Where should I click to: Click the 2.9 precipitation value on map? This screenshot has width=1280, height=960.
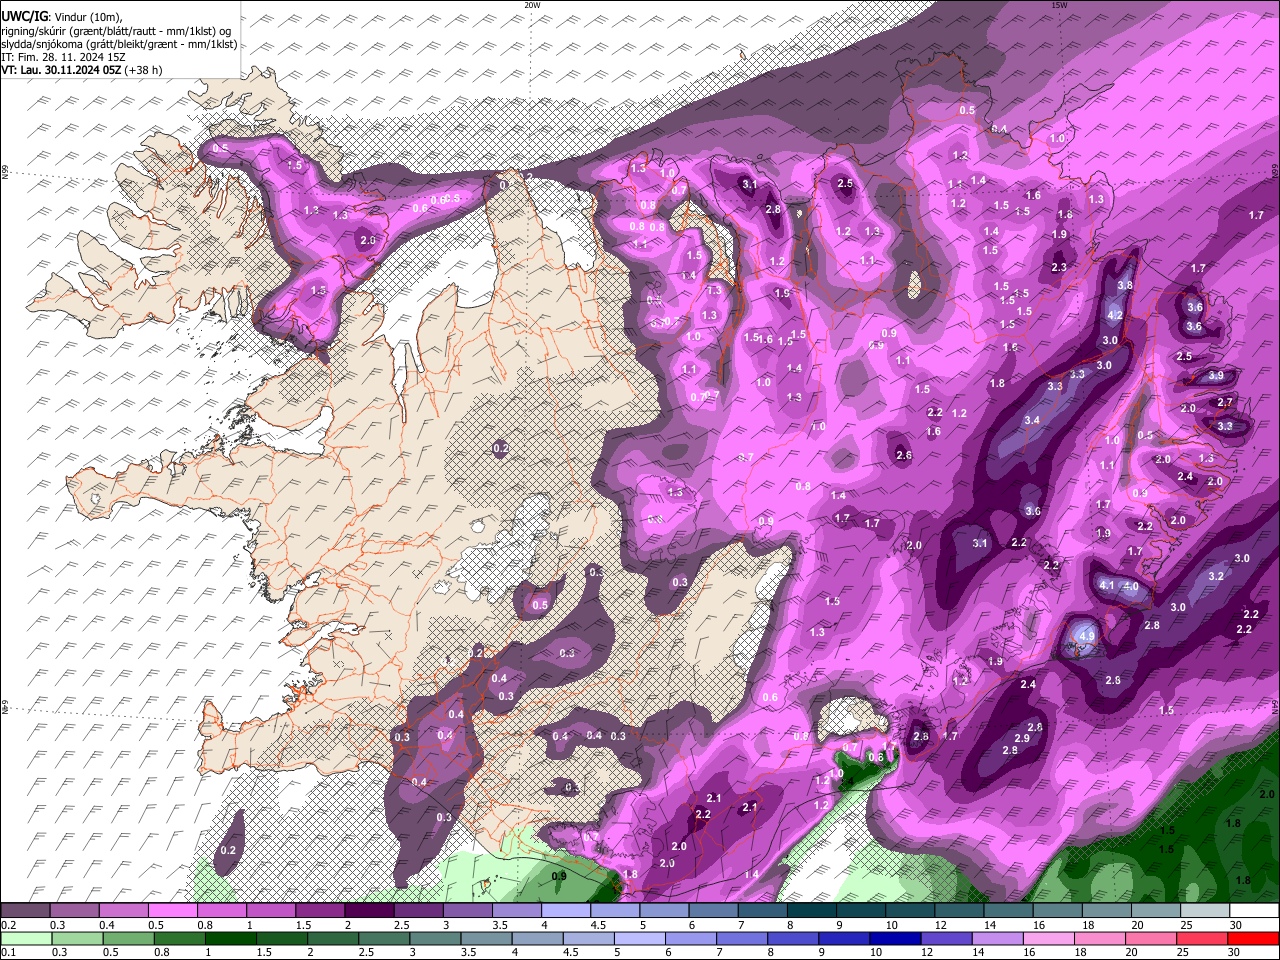pos(1022,738)
